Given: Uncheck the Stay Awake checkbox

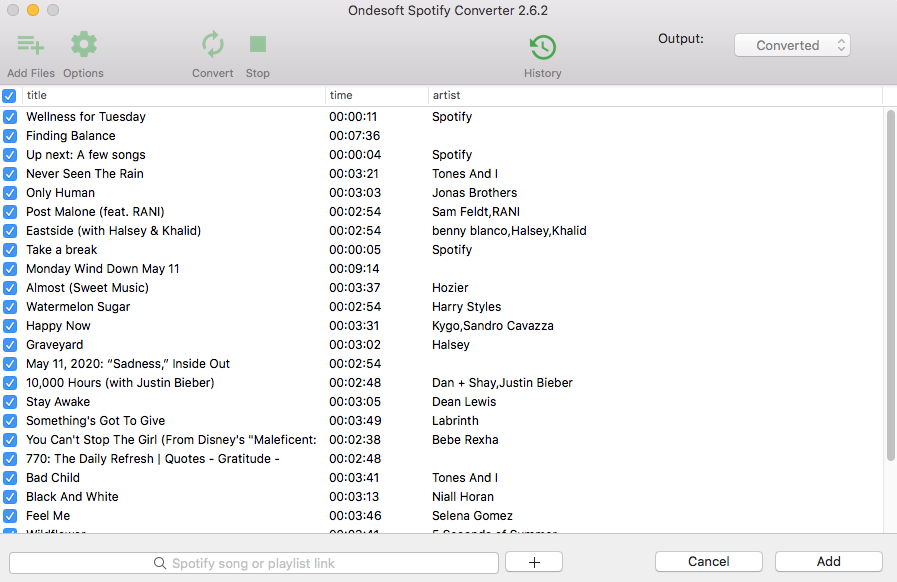Looking at the screenshot, I should point(10,402).
